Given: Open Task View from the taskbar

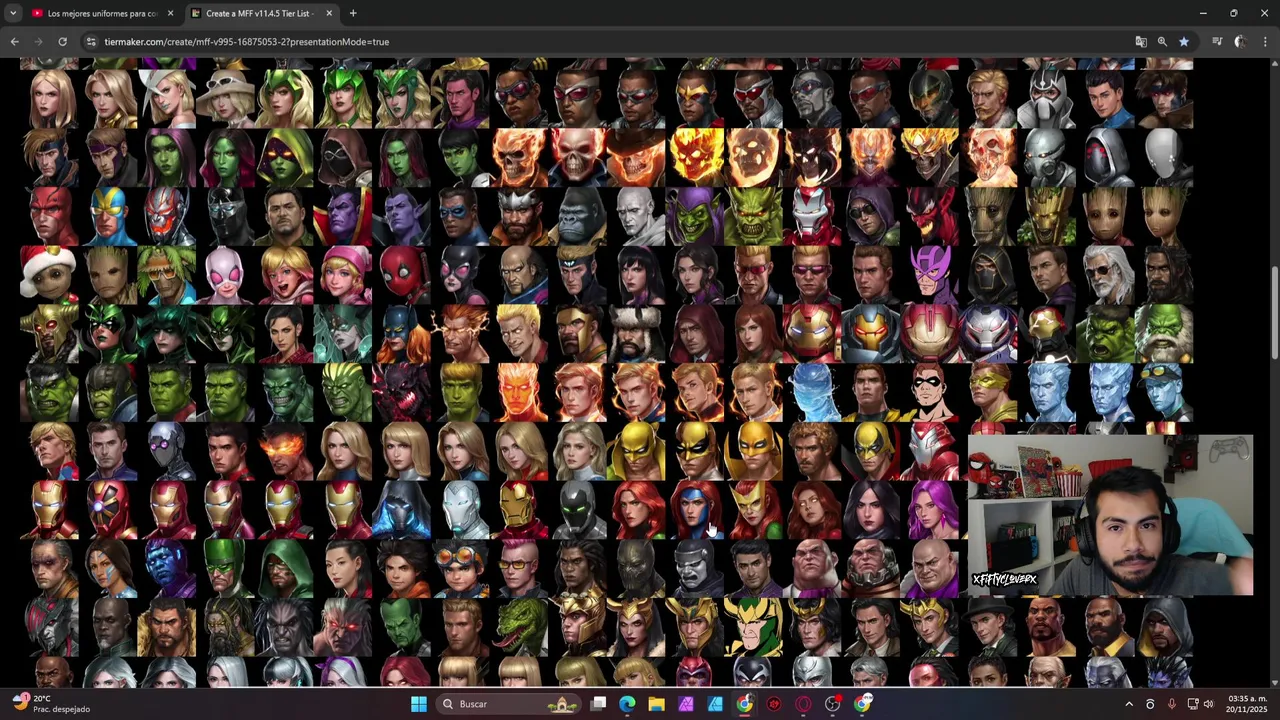Looking at the screenshot, I should 598,704.
